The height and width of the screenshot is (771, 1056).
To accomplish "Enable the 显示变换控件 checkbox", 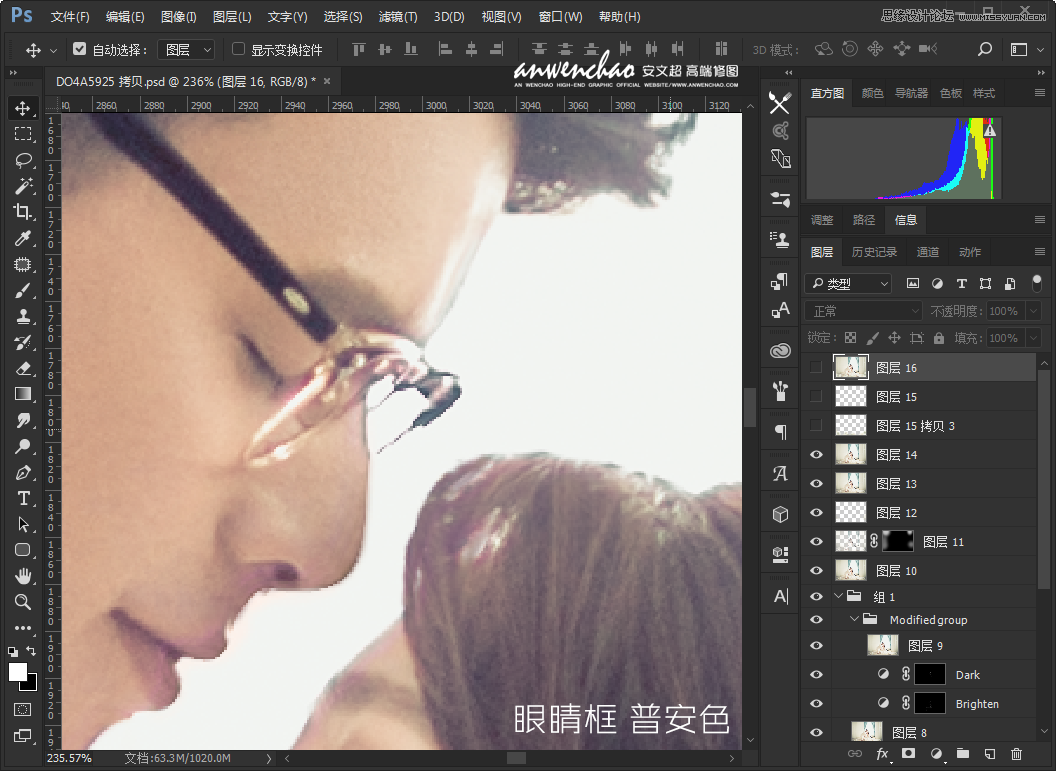I will (237, 49).
